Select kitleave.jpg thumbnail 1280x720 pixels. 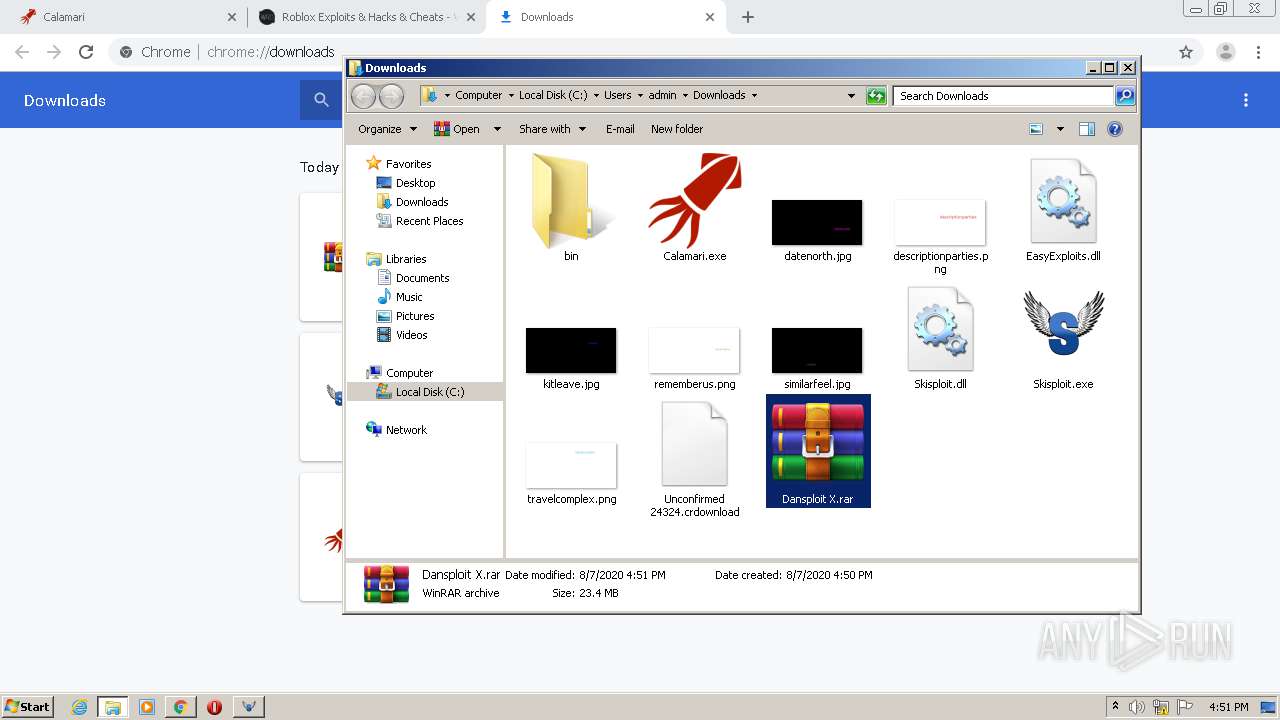click(571, 350)
